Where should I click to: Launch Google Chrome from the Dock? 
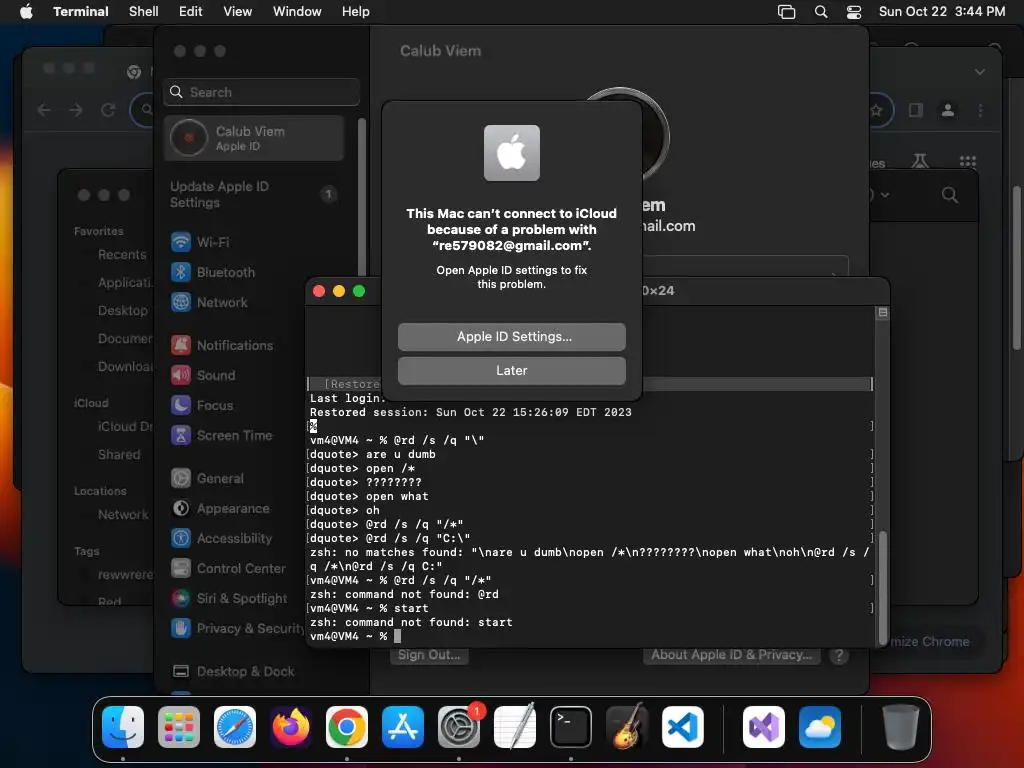tap(347, 727)
